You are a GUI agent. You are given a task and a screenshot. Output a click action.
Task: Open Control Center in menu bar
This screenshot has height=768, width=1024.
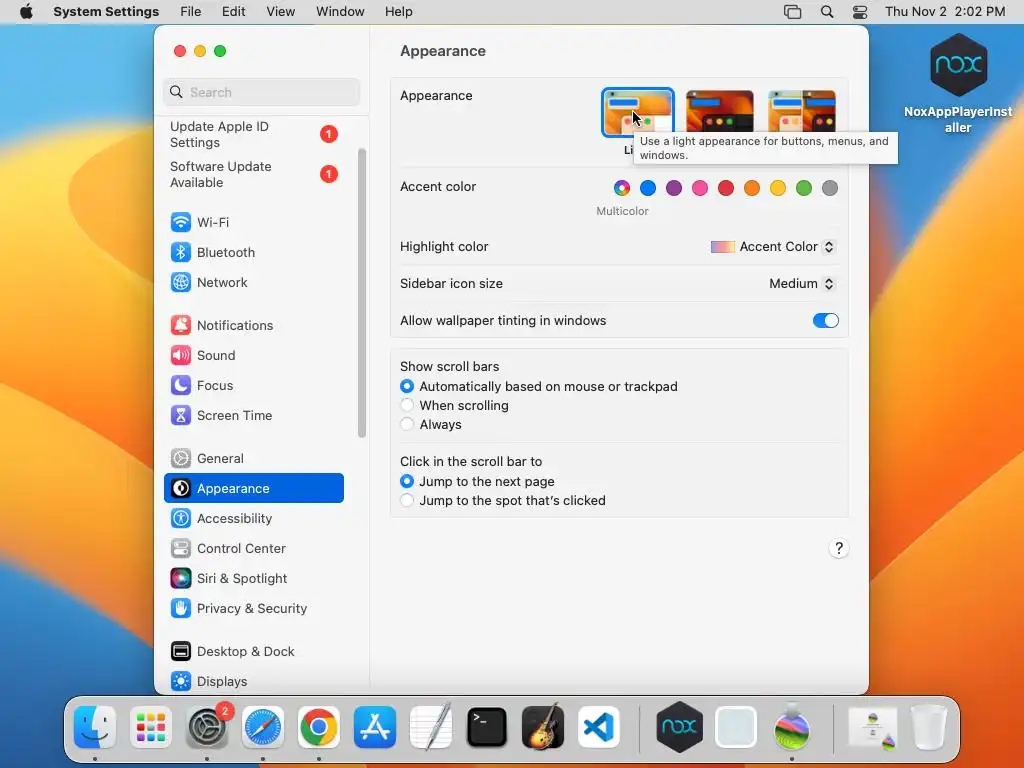(x=860, y=12)
